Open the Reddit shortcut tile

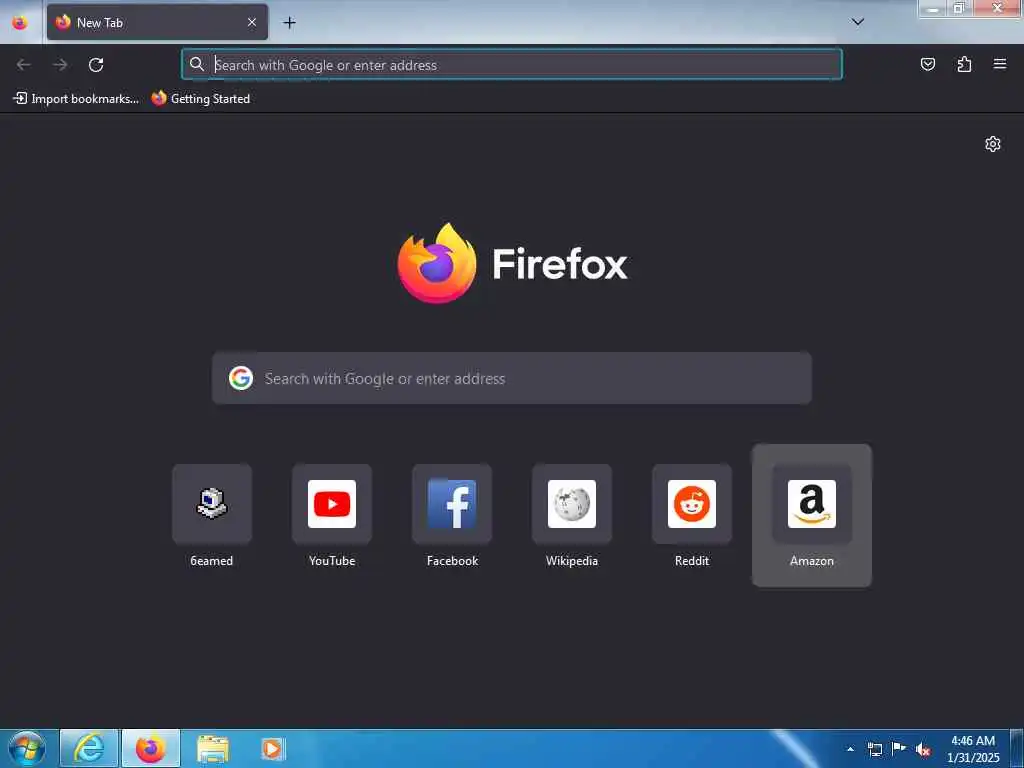pyautogui.click(x=692, y=516)
